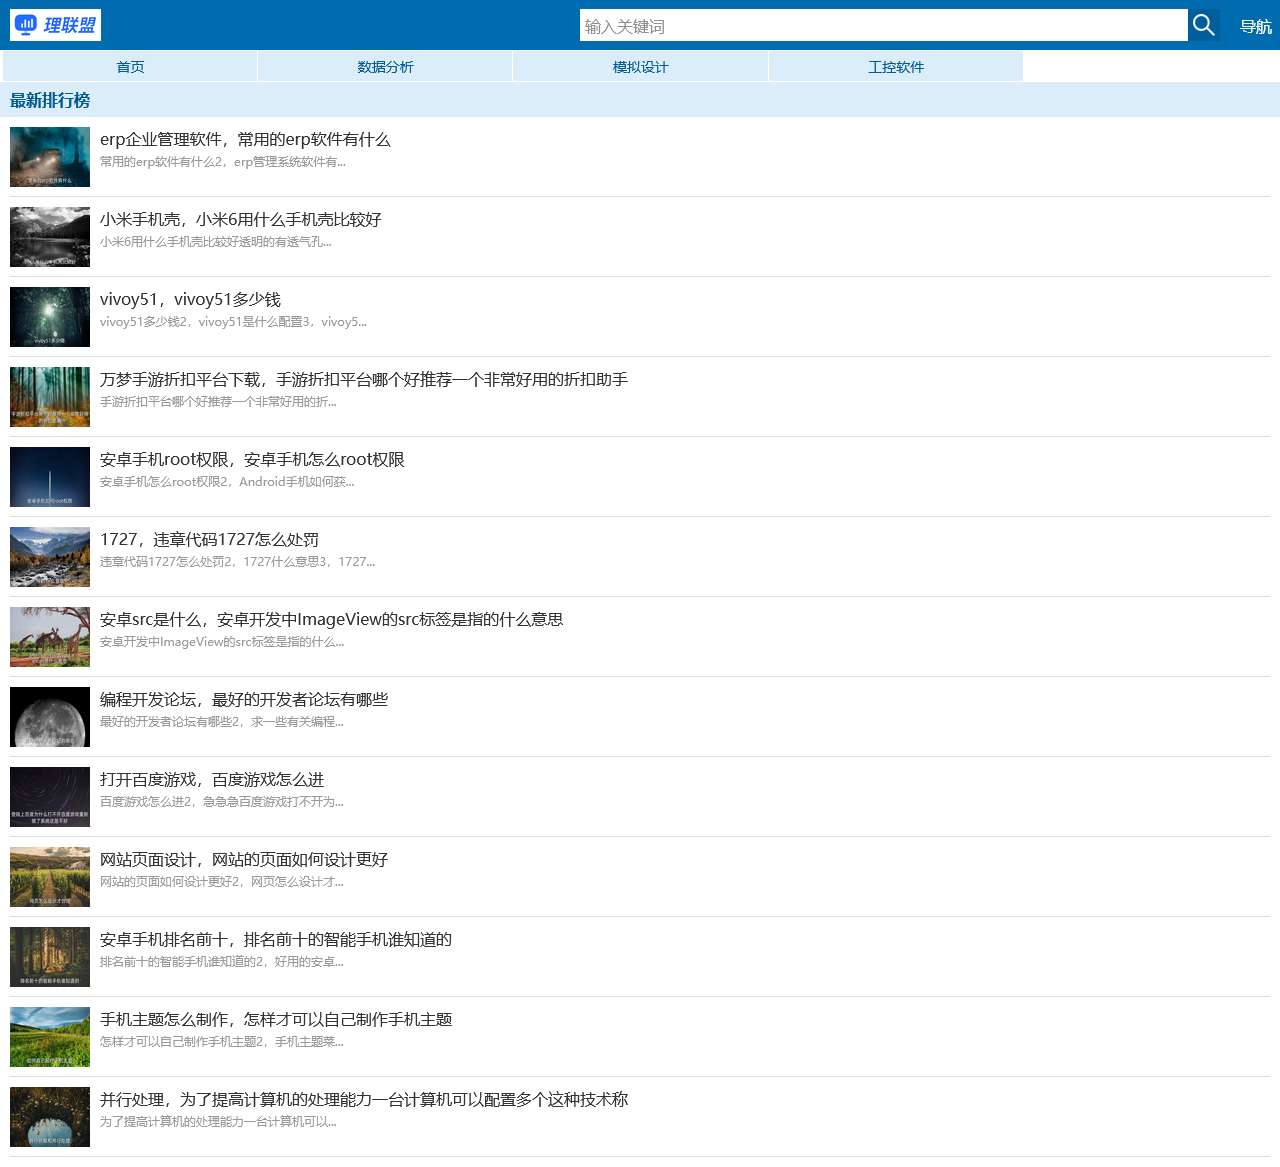This screenshot has height=1167, width=1280.
Task: Go to the 首页 tab
Action: point(130,67)
